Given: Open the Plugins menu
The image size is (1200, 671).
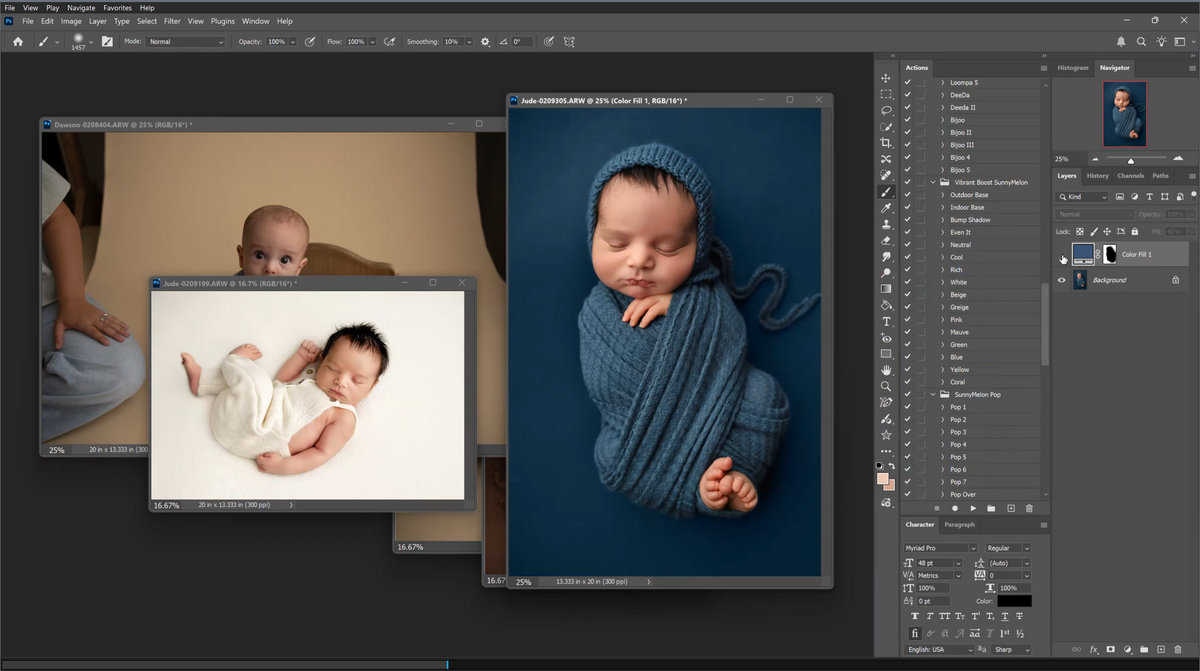Looking at the screenshot, I should point(222,21).
